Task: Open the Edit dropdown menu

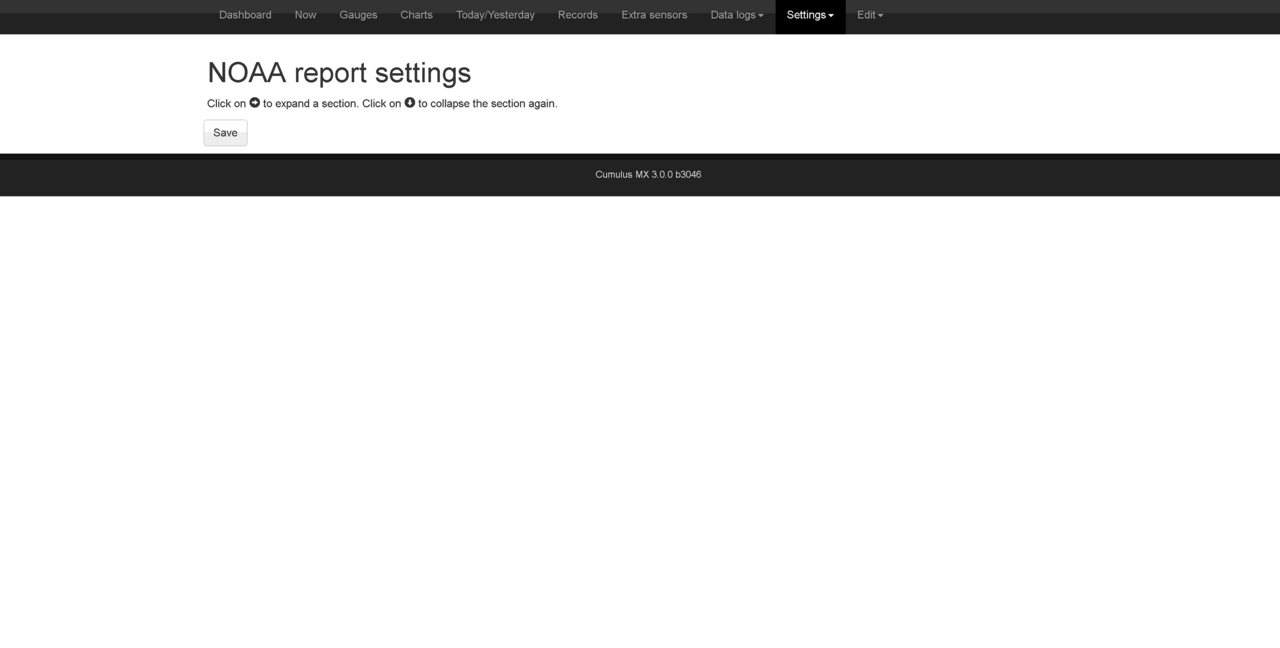Action: [870, 15]
